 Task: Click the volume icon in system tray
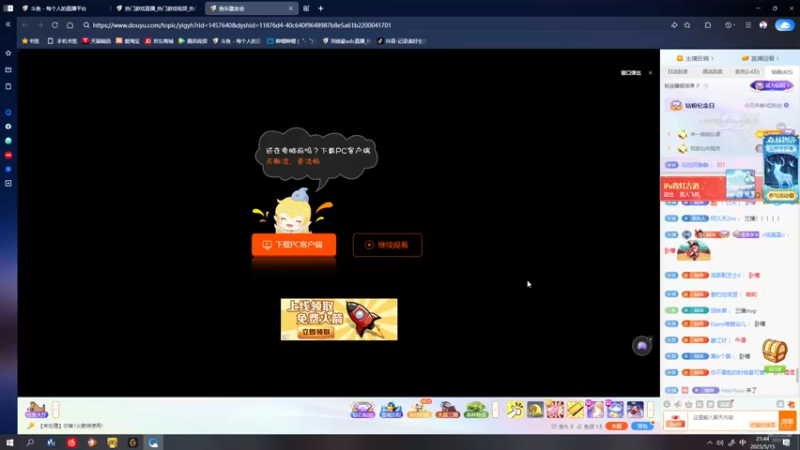tap(720, 443)
